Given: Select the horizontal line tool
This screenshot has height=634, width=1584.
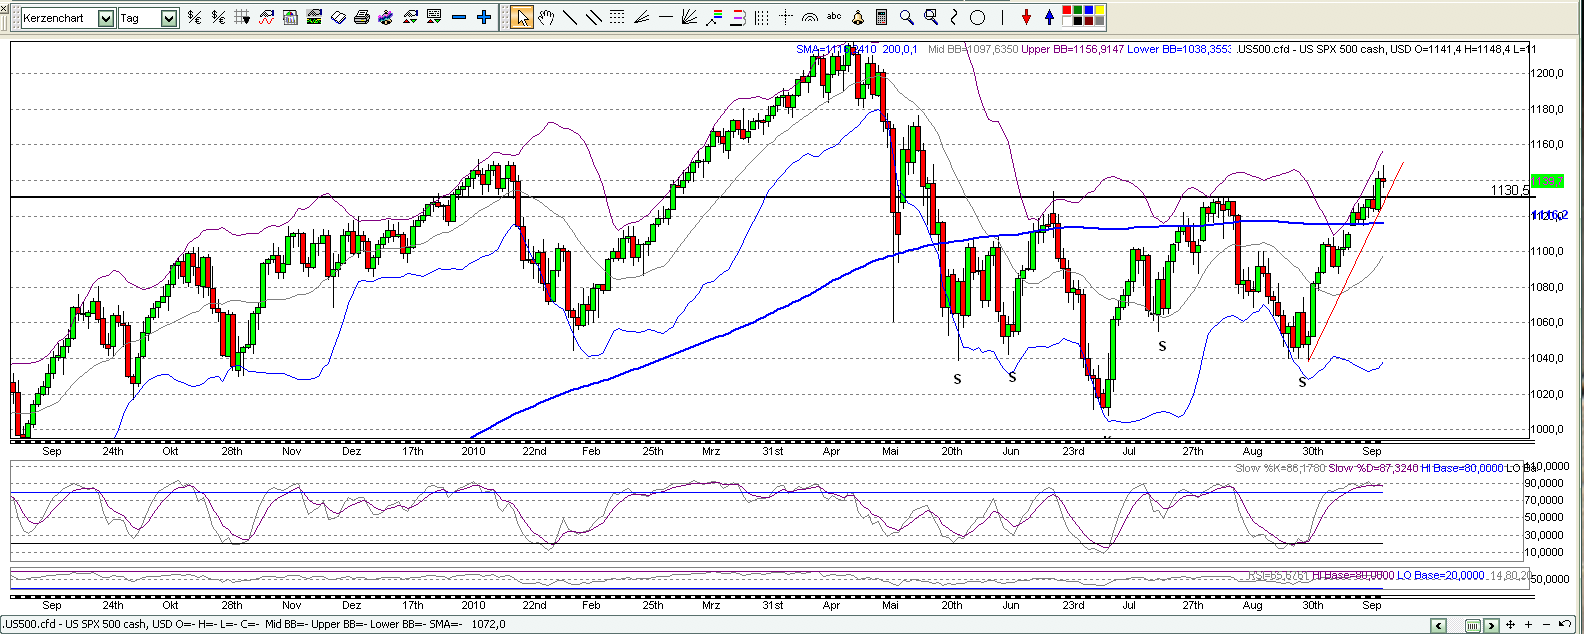Looking at the screenshot, I should pyautogui.click(x=665, y=17).
